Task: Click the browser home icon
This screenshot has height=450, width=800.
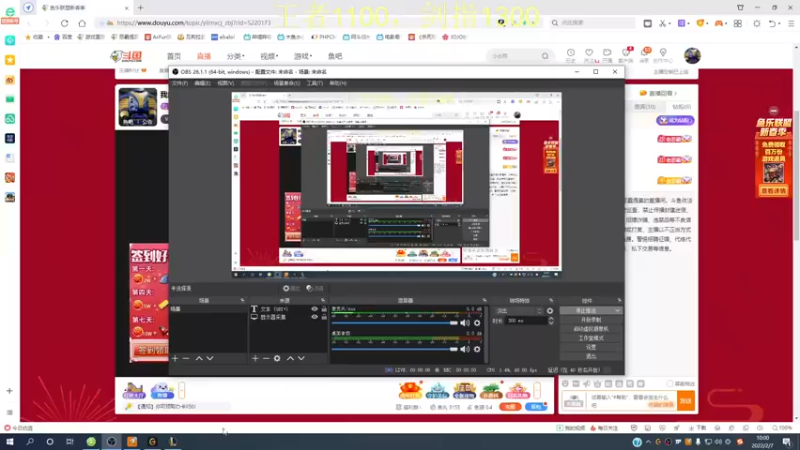Action: 82,23
